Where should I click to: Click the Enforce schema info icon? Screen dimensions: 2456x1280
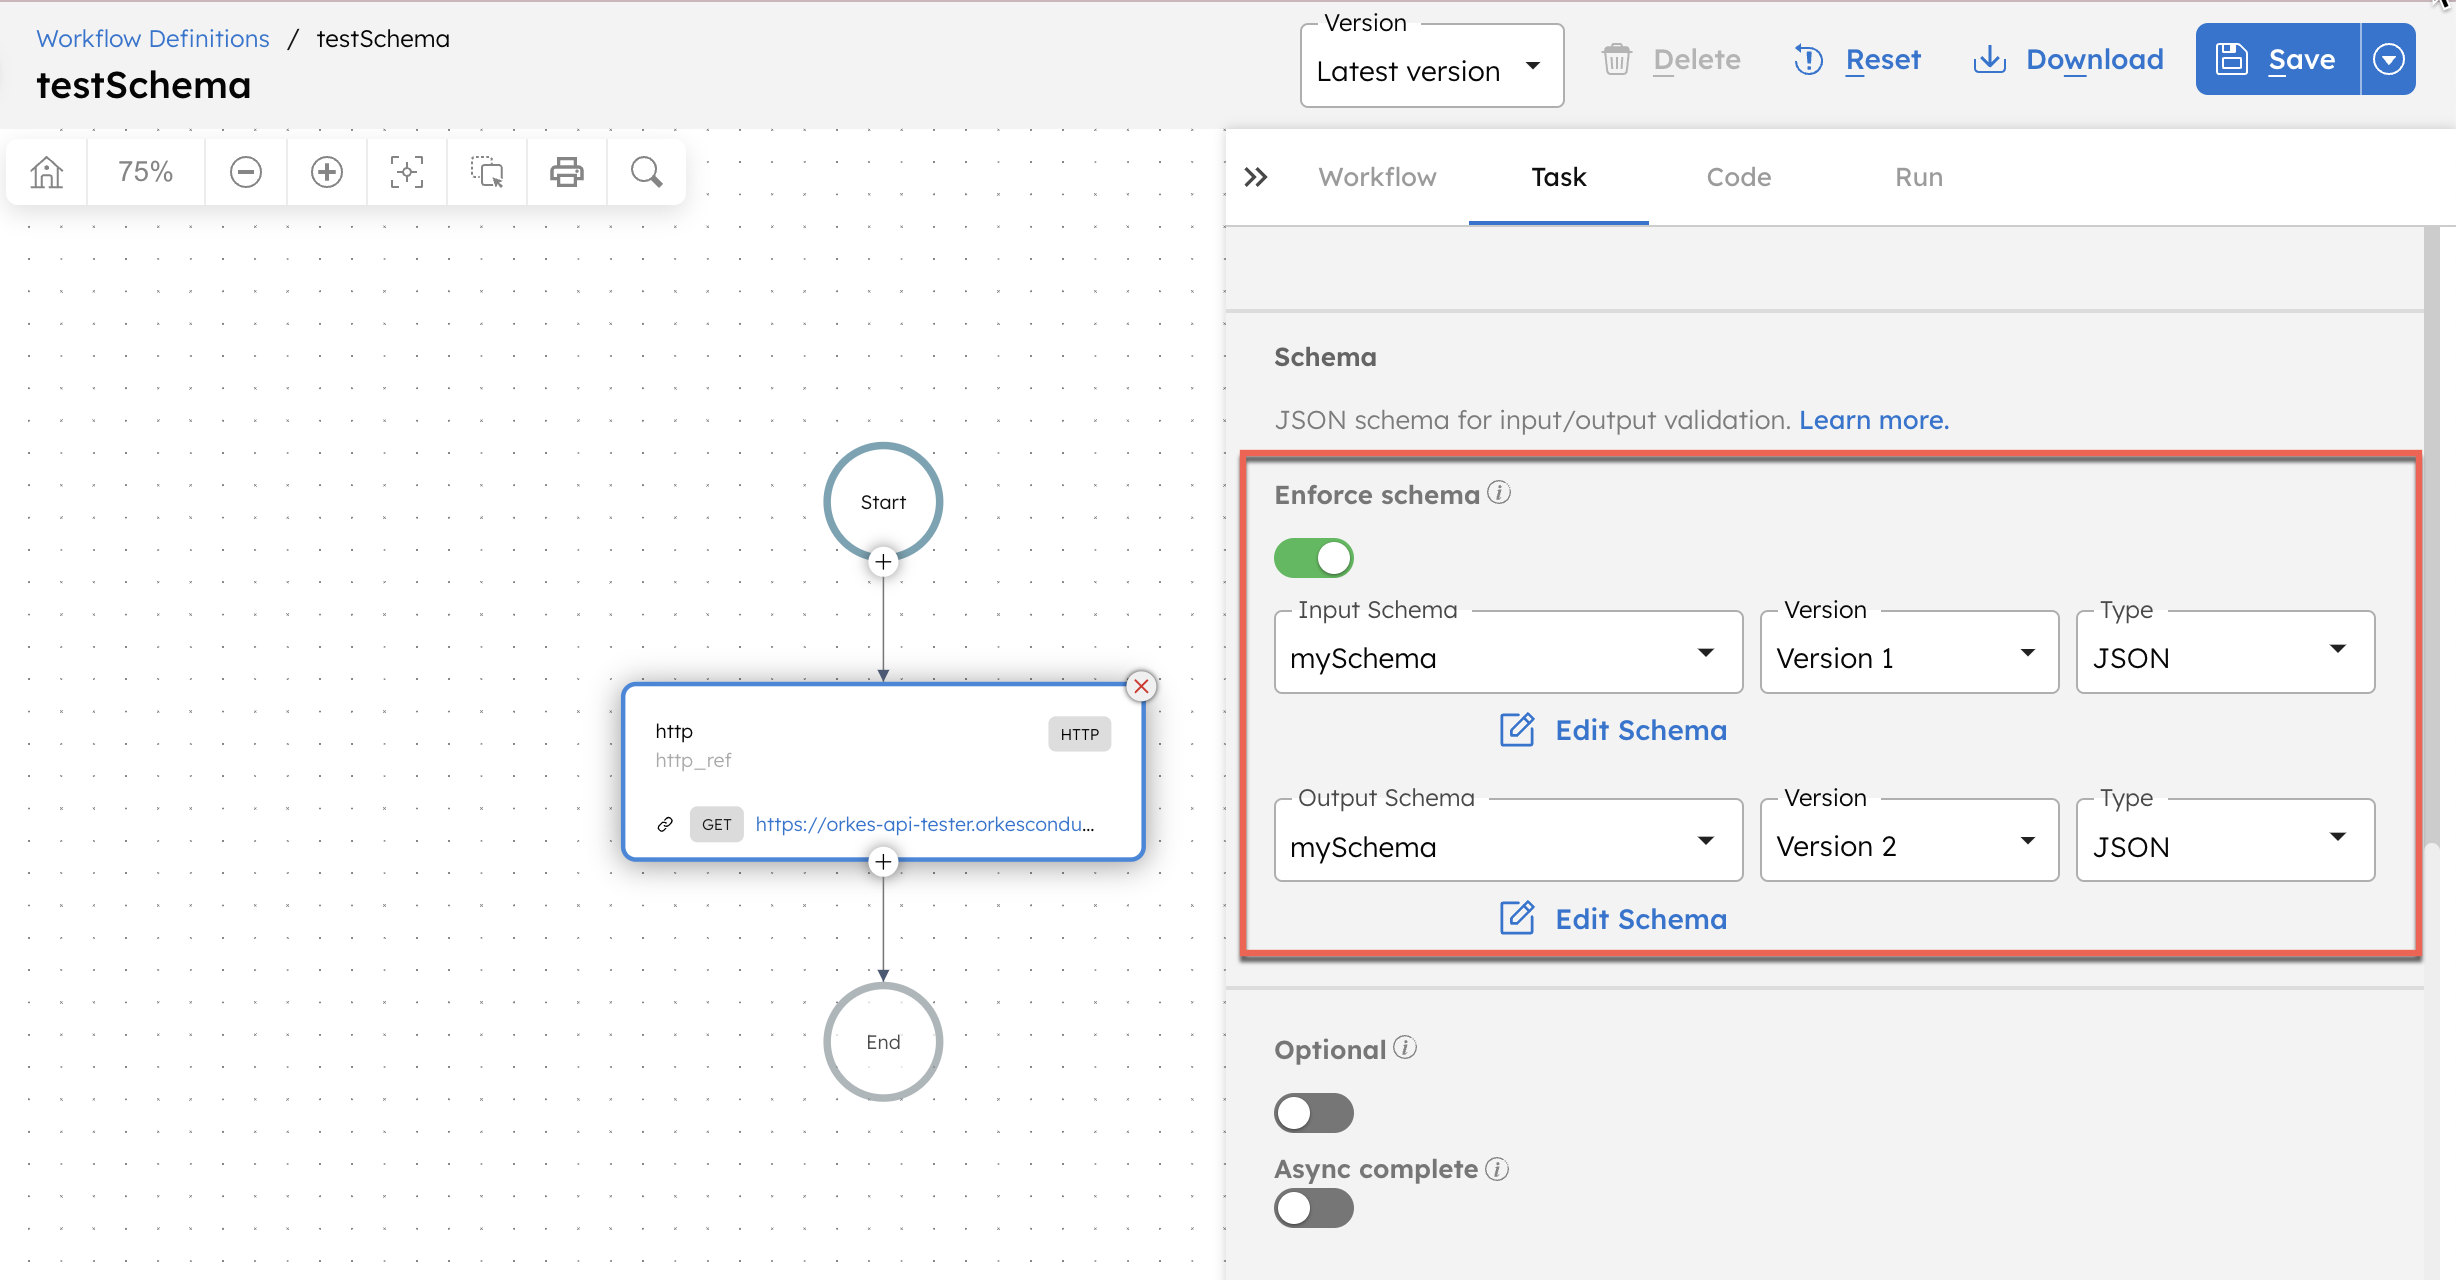[1498, 493]
